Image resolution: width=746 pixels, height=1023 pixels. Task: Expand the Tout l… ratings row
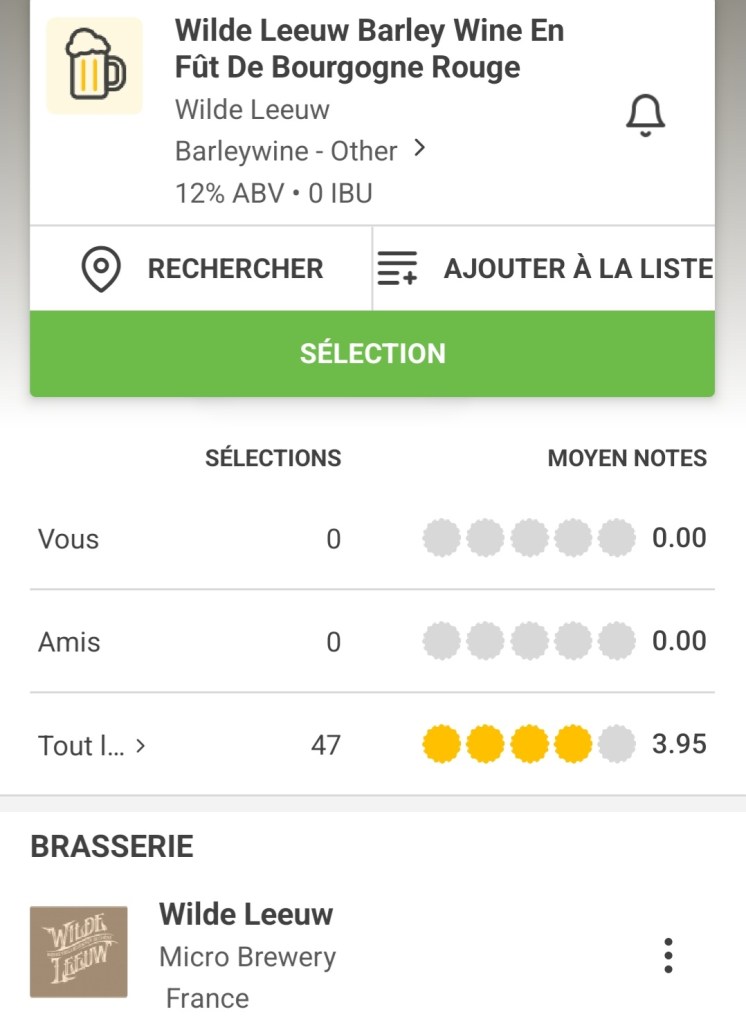click(140, 745)
